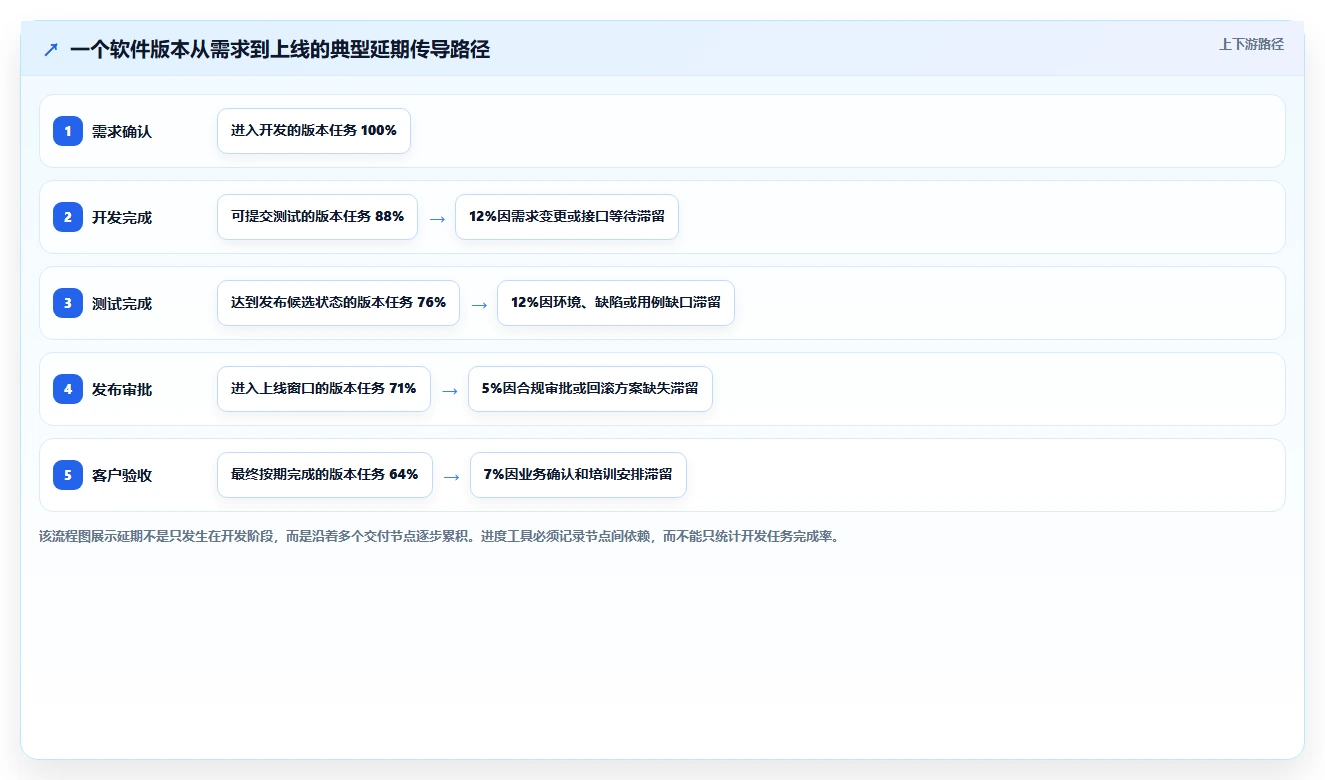This screenshot has height=780, width=1325.
Task: Click the 7%因业务确认和培训安排滞留 box
Action: tap(578, 475)
